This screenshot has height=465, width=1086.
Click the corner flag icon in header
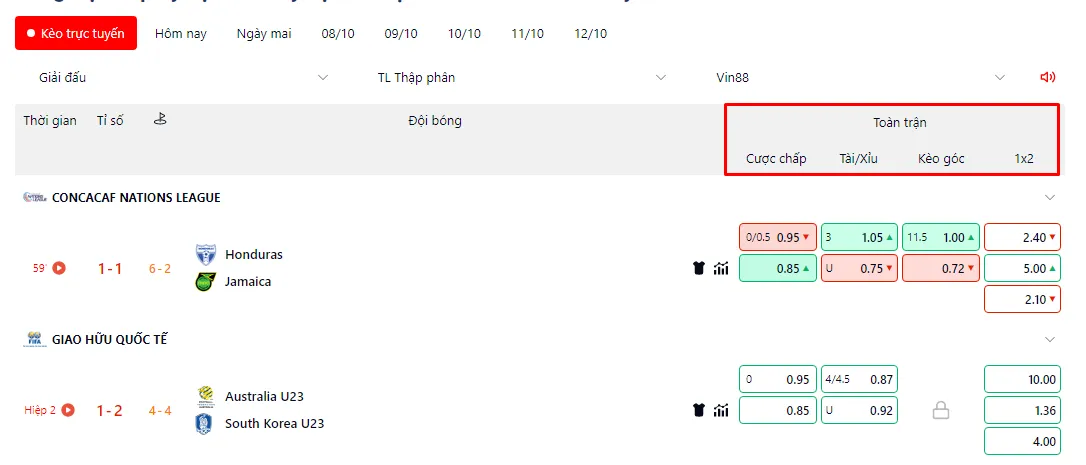click(x=161, y=119)
